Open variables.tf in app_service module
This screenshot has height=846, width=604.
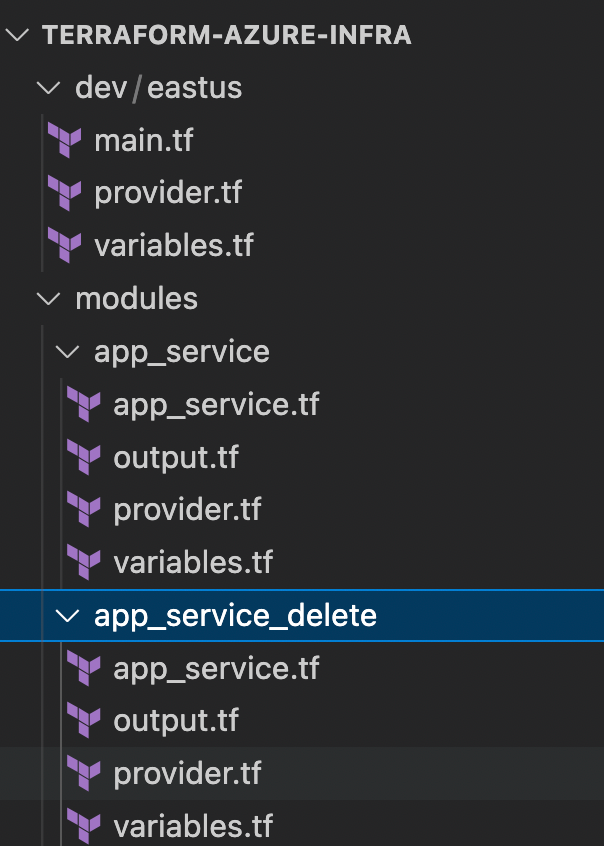click(x=193, y=562)
